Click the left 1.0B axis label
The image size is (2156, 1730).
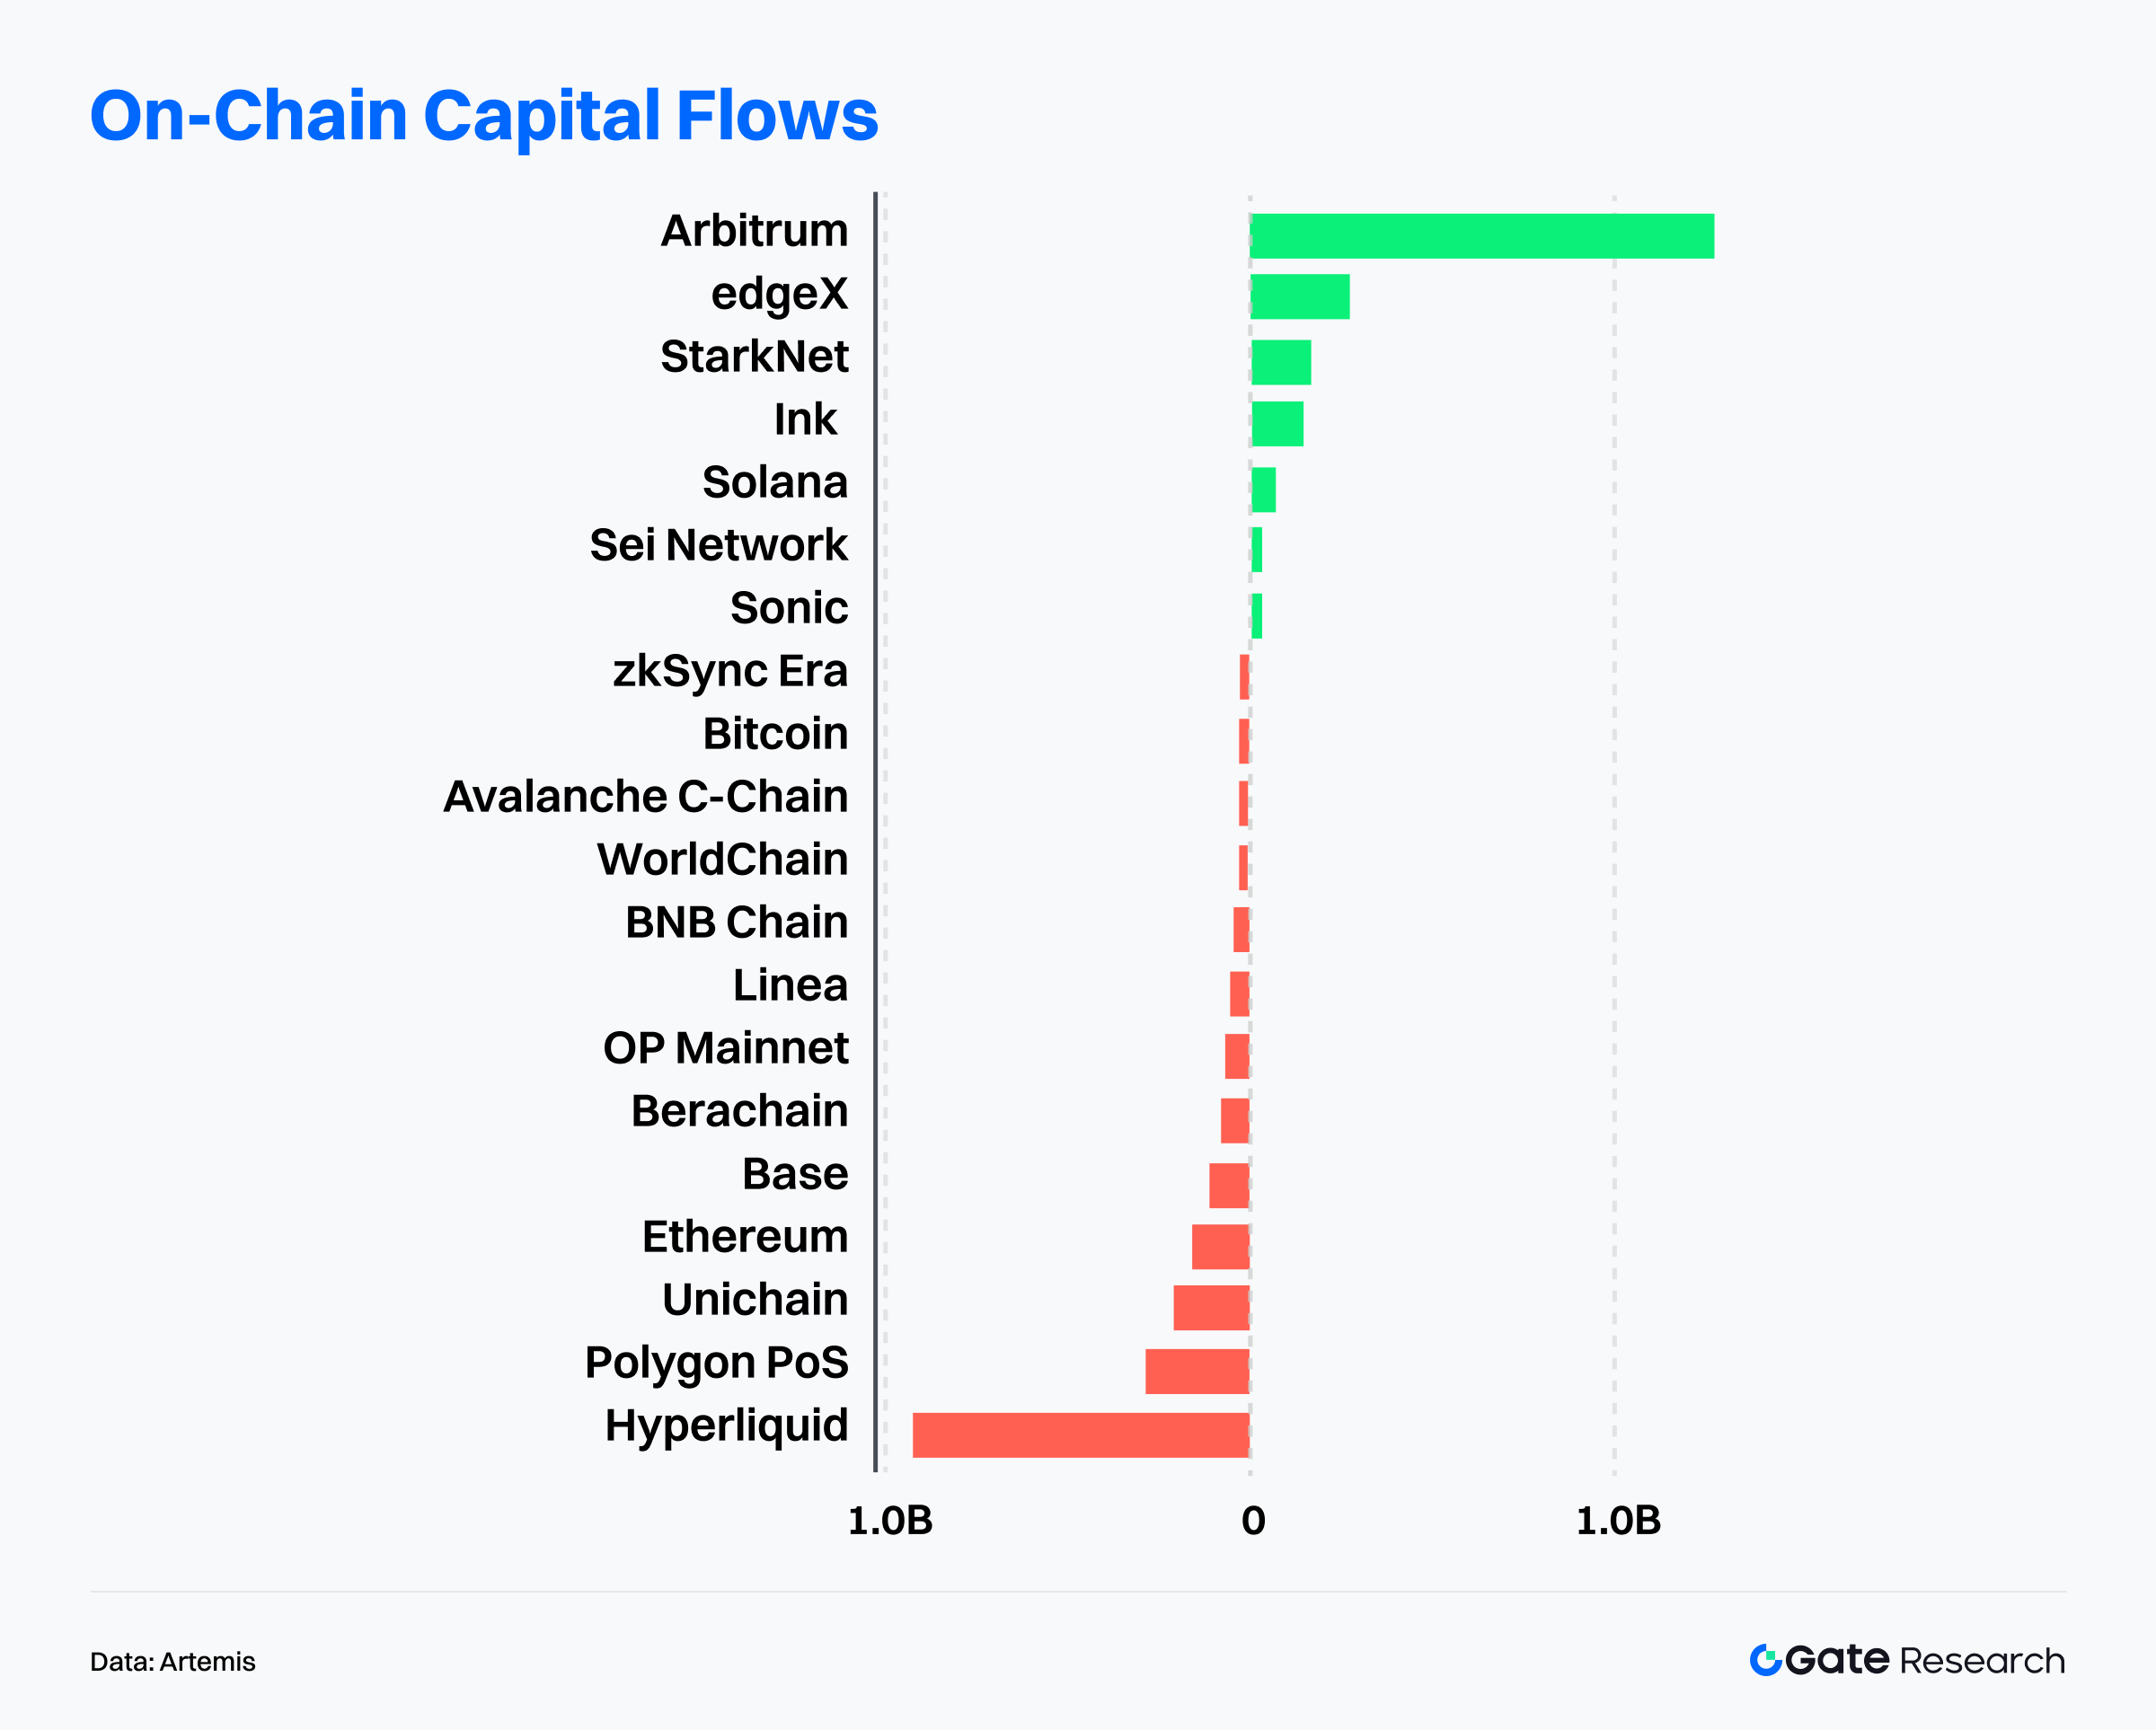[890, 1521]
